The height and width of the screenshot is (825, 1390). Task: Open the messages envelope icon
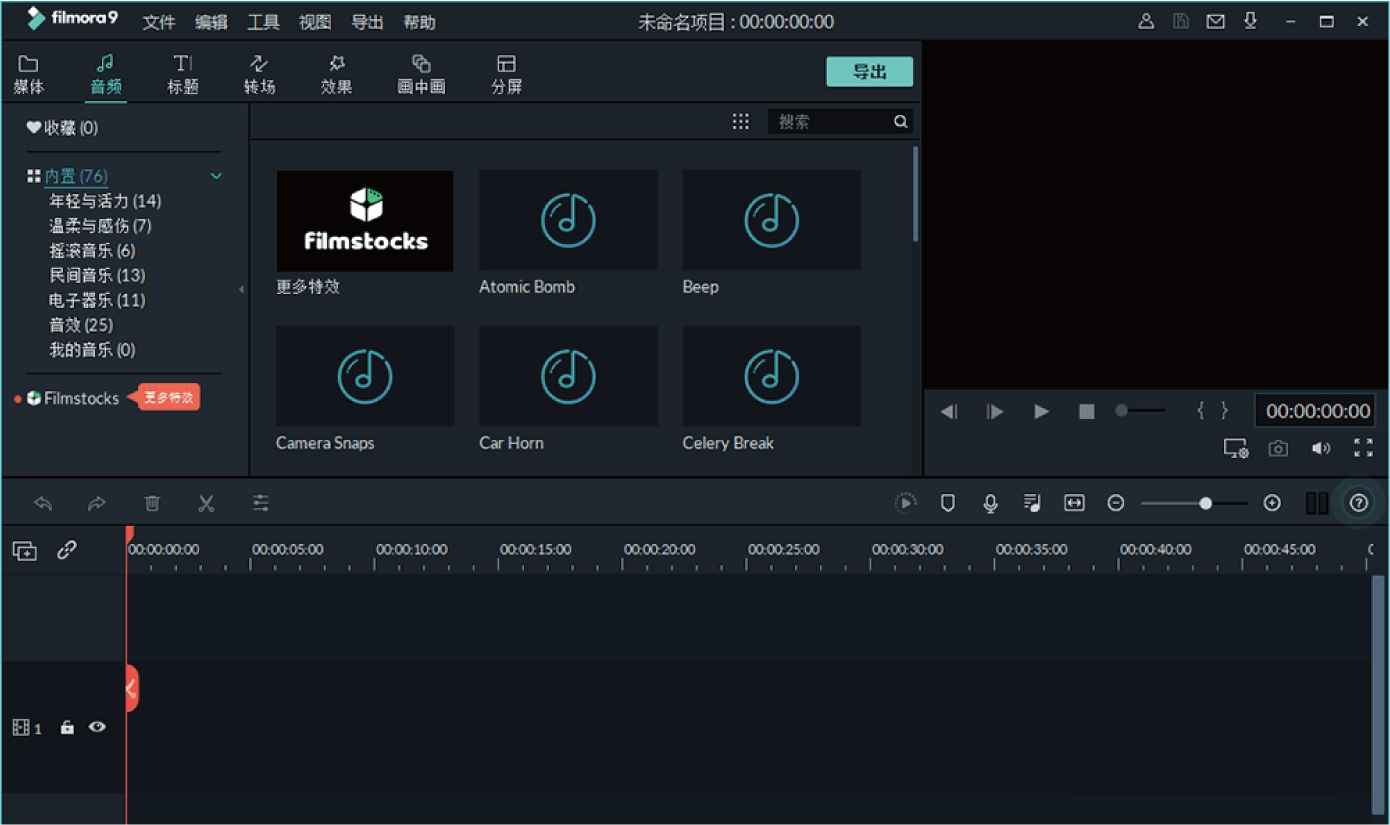coord(1215,21)
